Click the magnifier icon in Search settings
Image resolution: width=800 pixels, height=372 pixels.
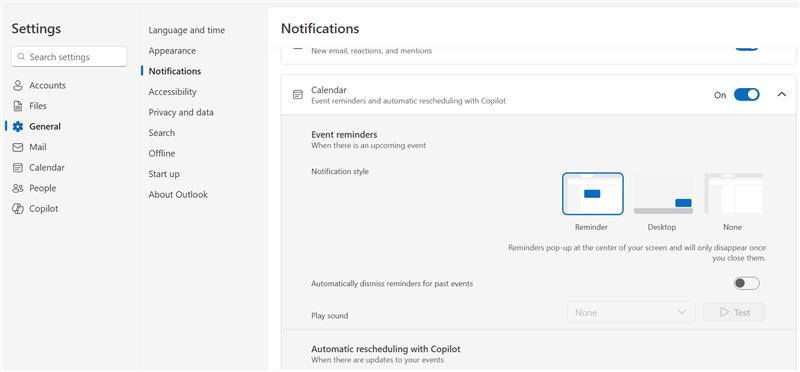pyautogui.click(x=21, y=57)
